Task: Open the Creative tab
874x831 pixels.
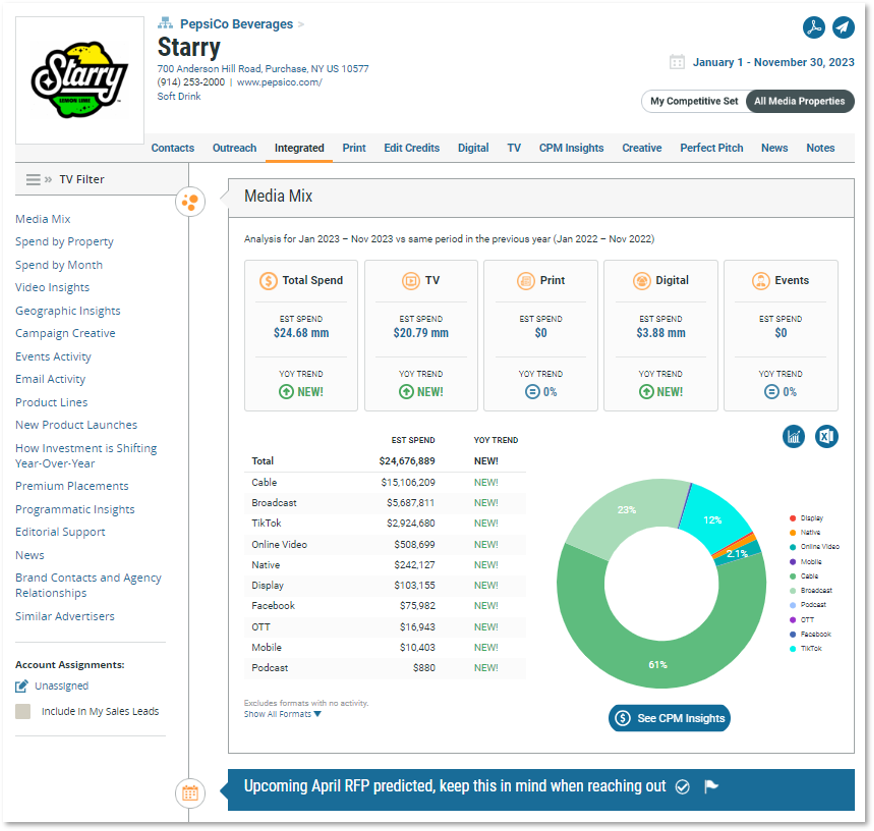Action: 642,148
